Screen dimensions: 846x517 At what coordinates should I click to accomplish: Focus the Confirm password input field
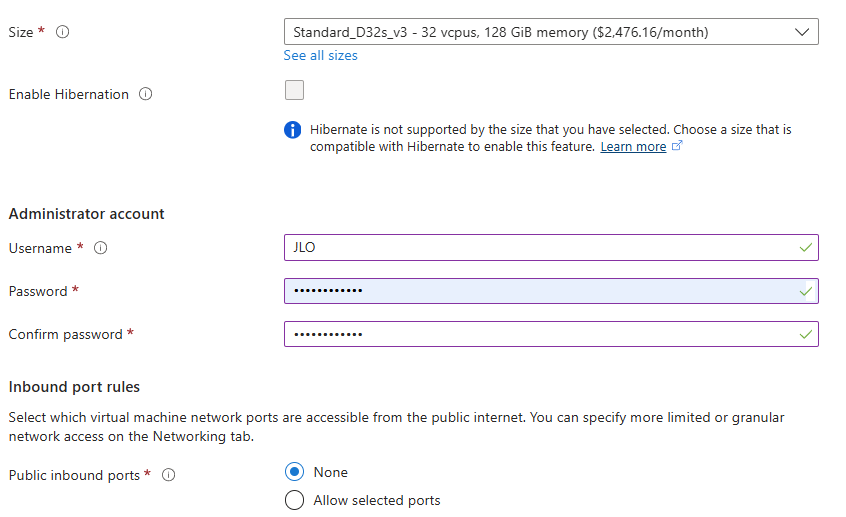point(551,334)
